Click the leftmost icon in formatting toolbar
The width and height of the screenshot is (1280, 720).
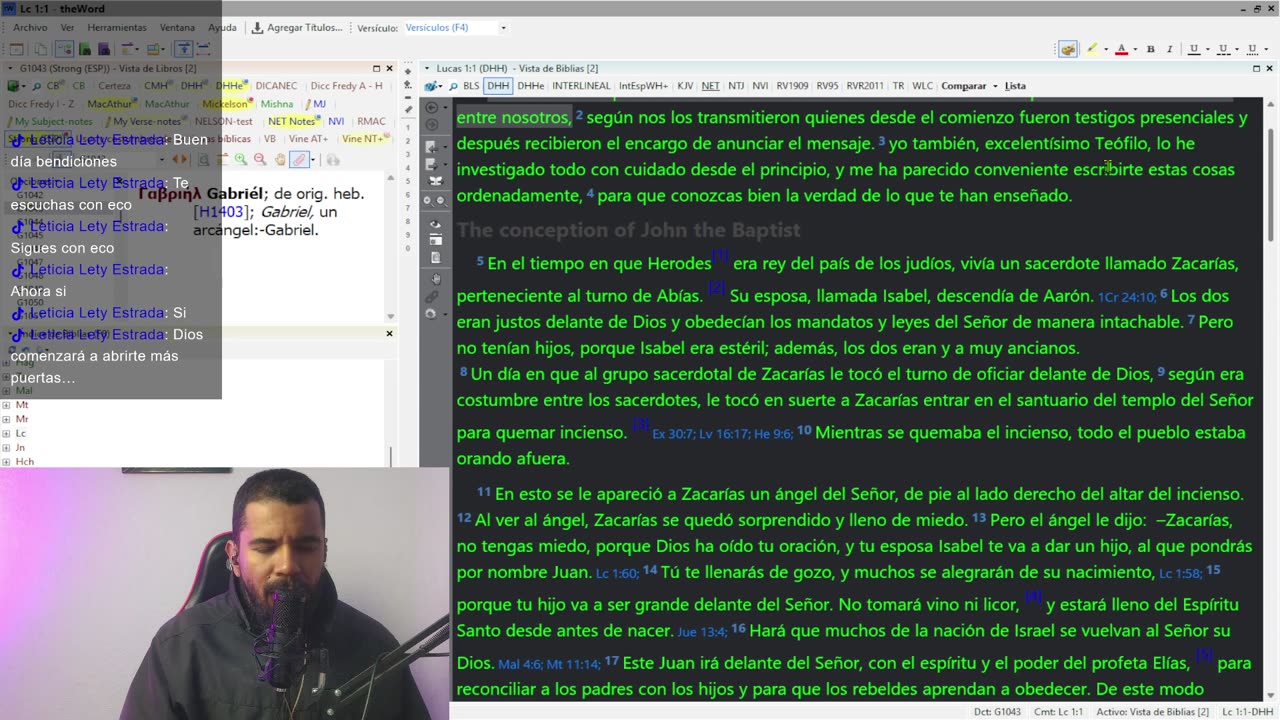[1069, 49]
